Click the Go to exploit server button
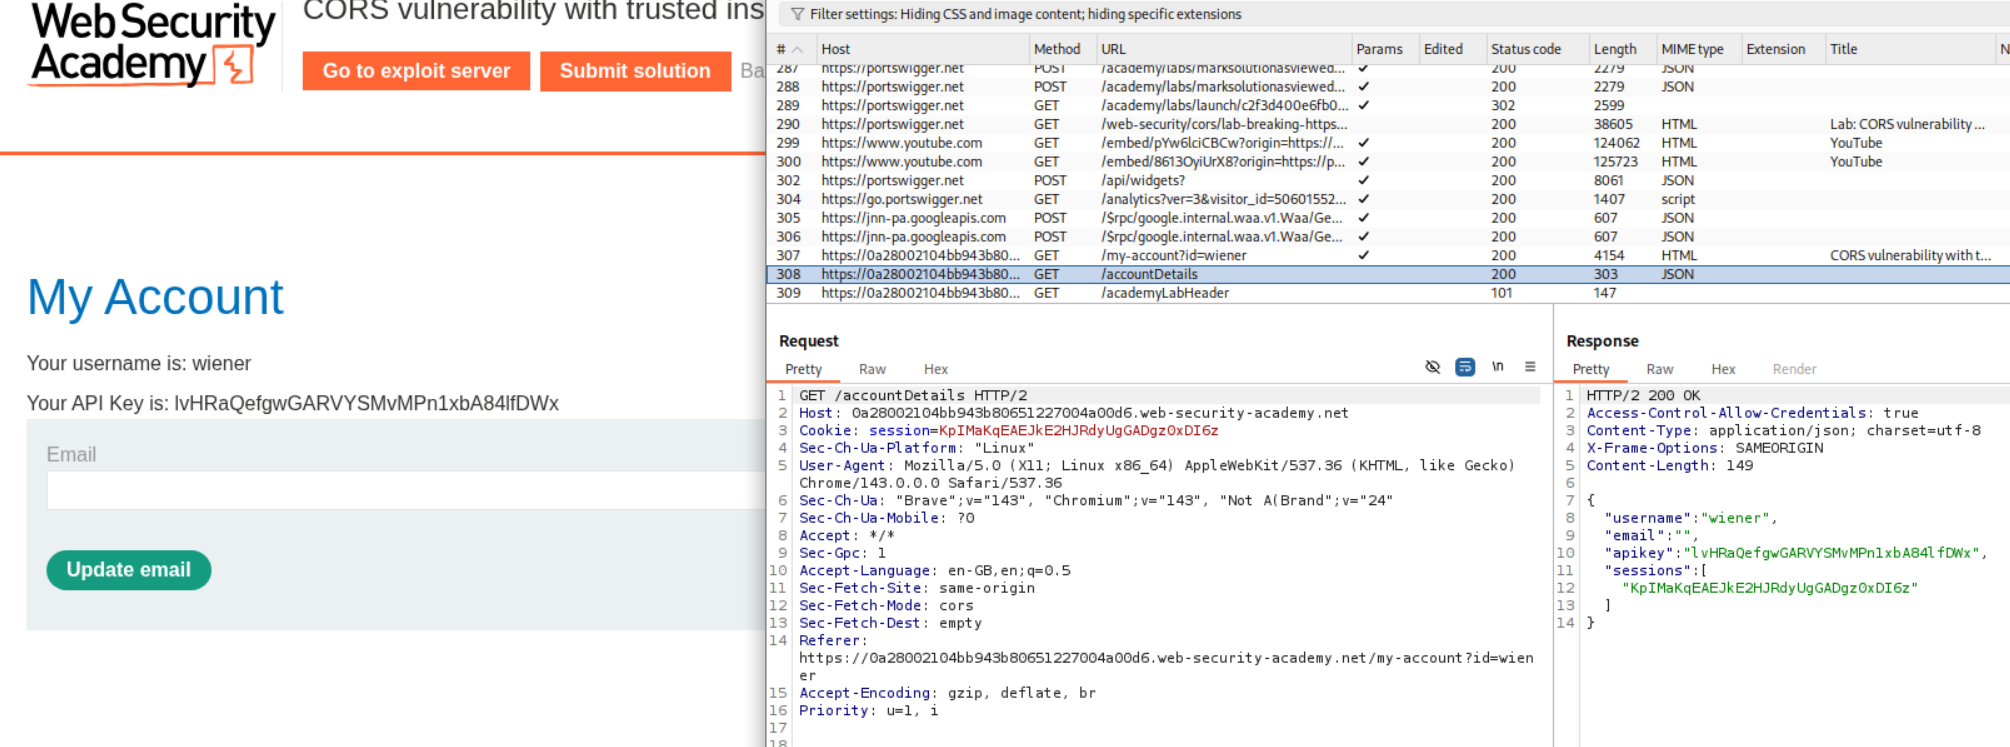 tap(416, 71)
